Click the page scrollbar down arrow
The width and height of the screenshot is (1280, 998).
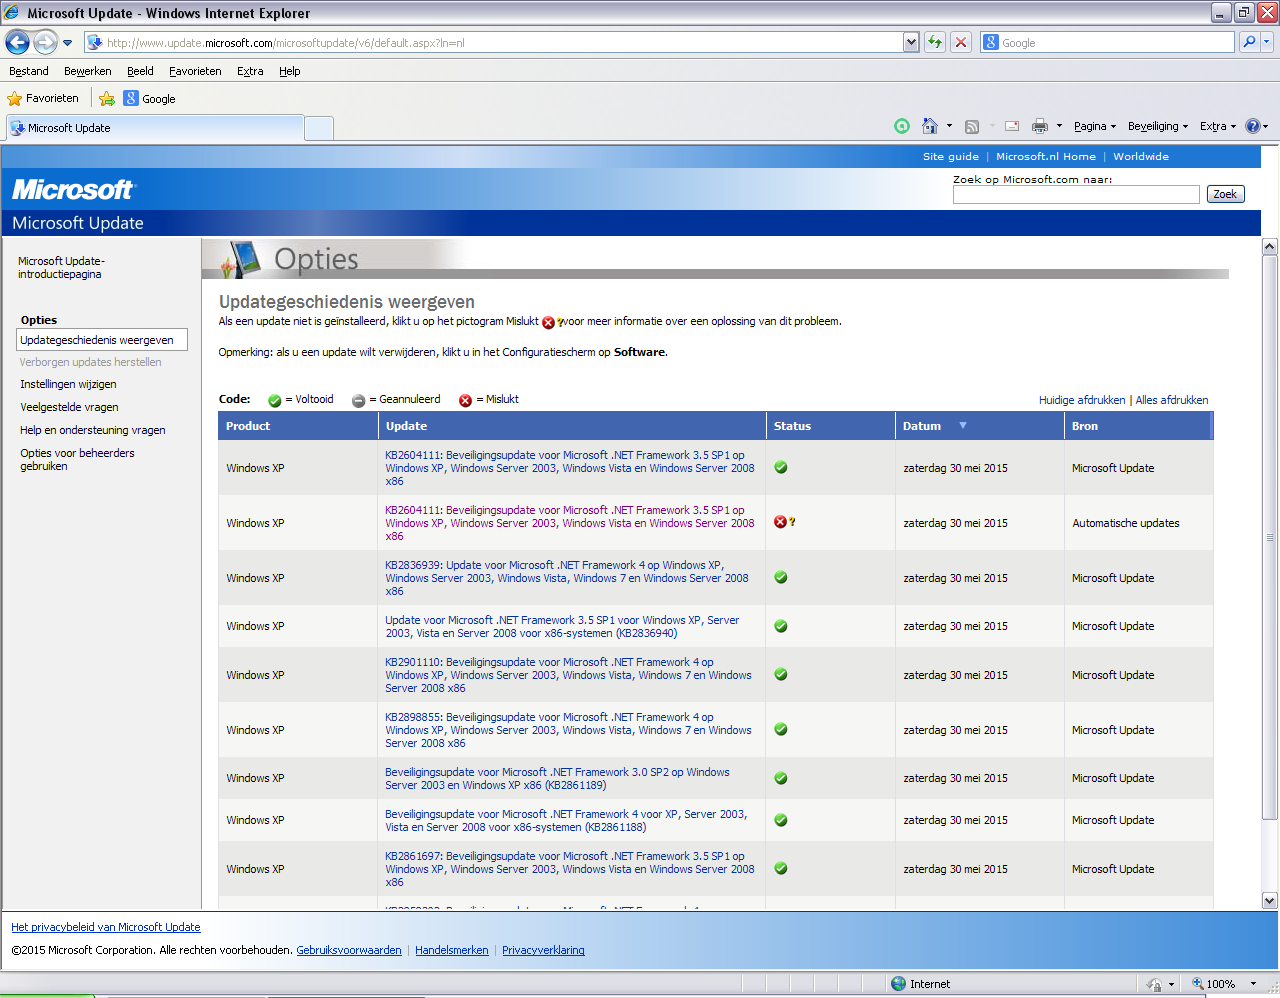(x=1270, y=900)
